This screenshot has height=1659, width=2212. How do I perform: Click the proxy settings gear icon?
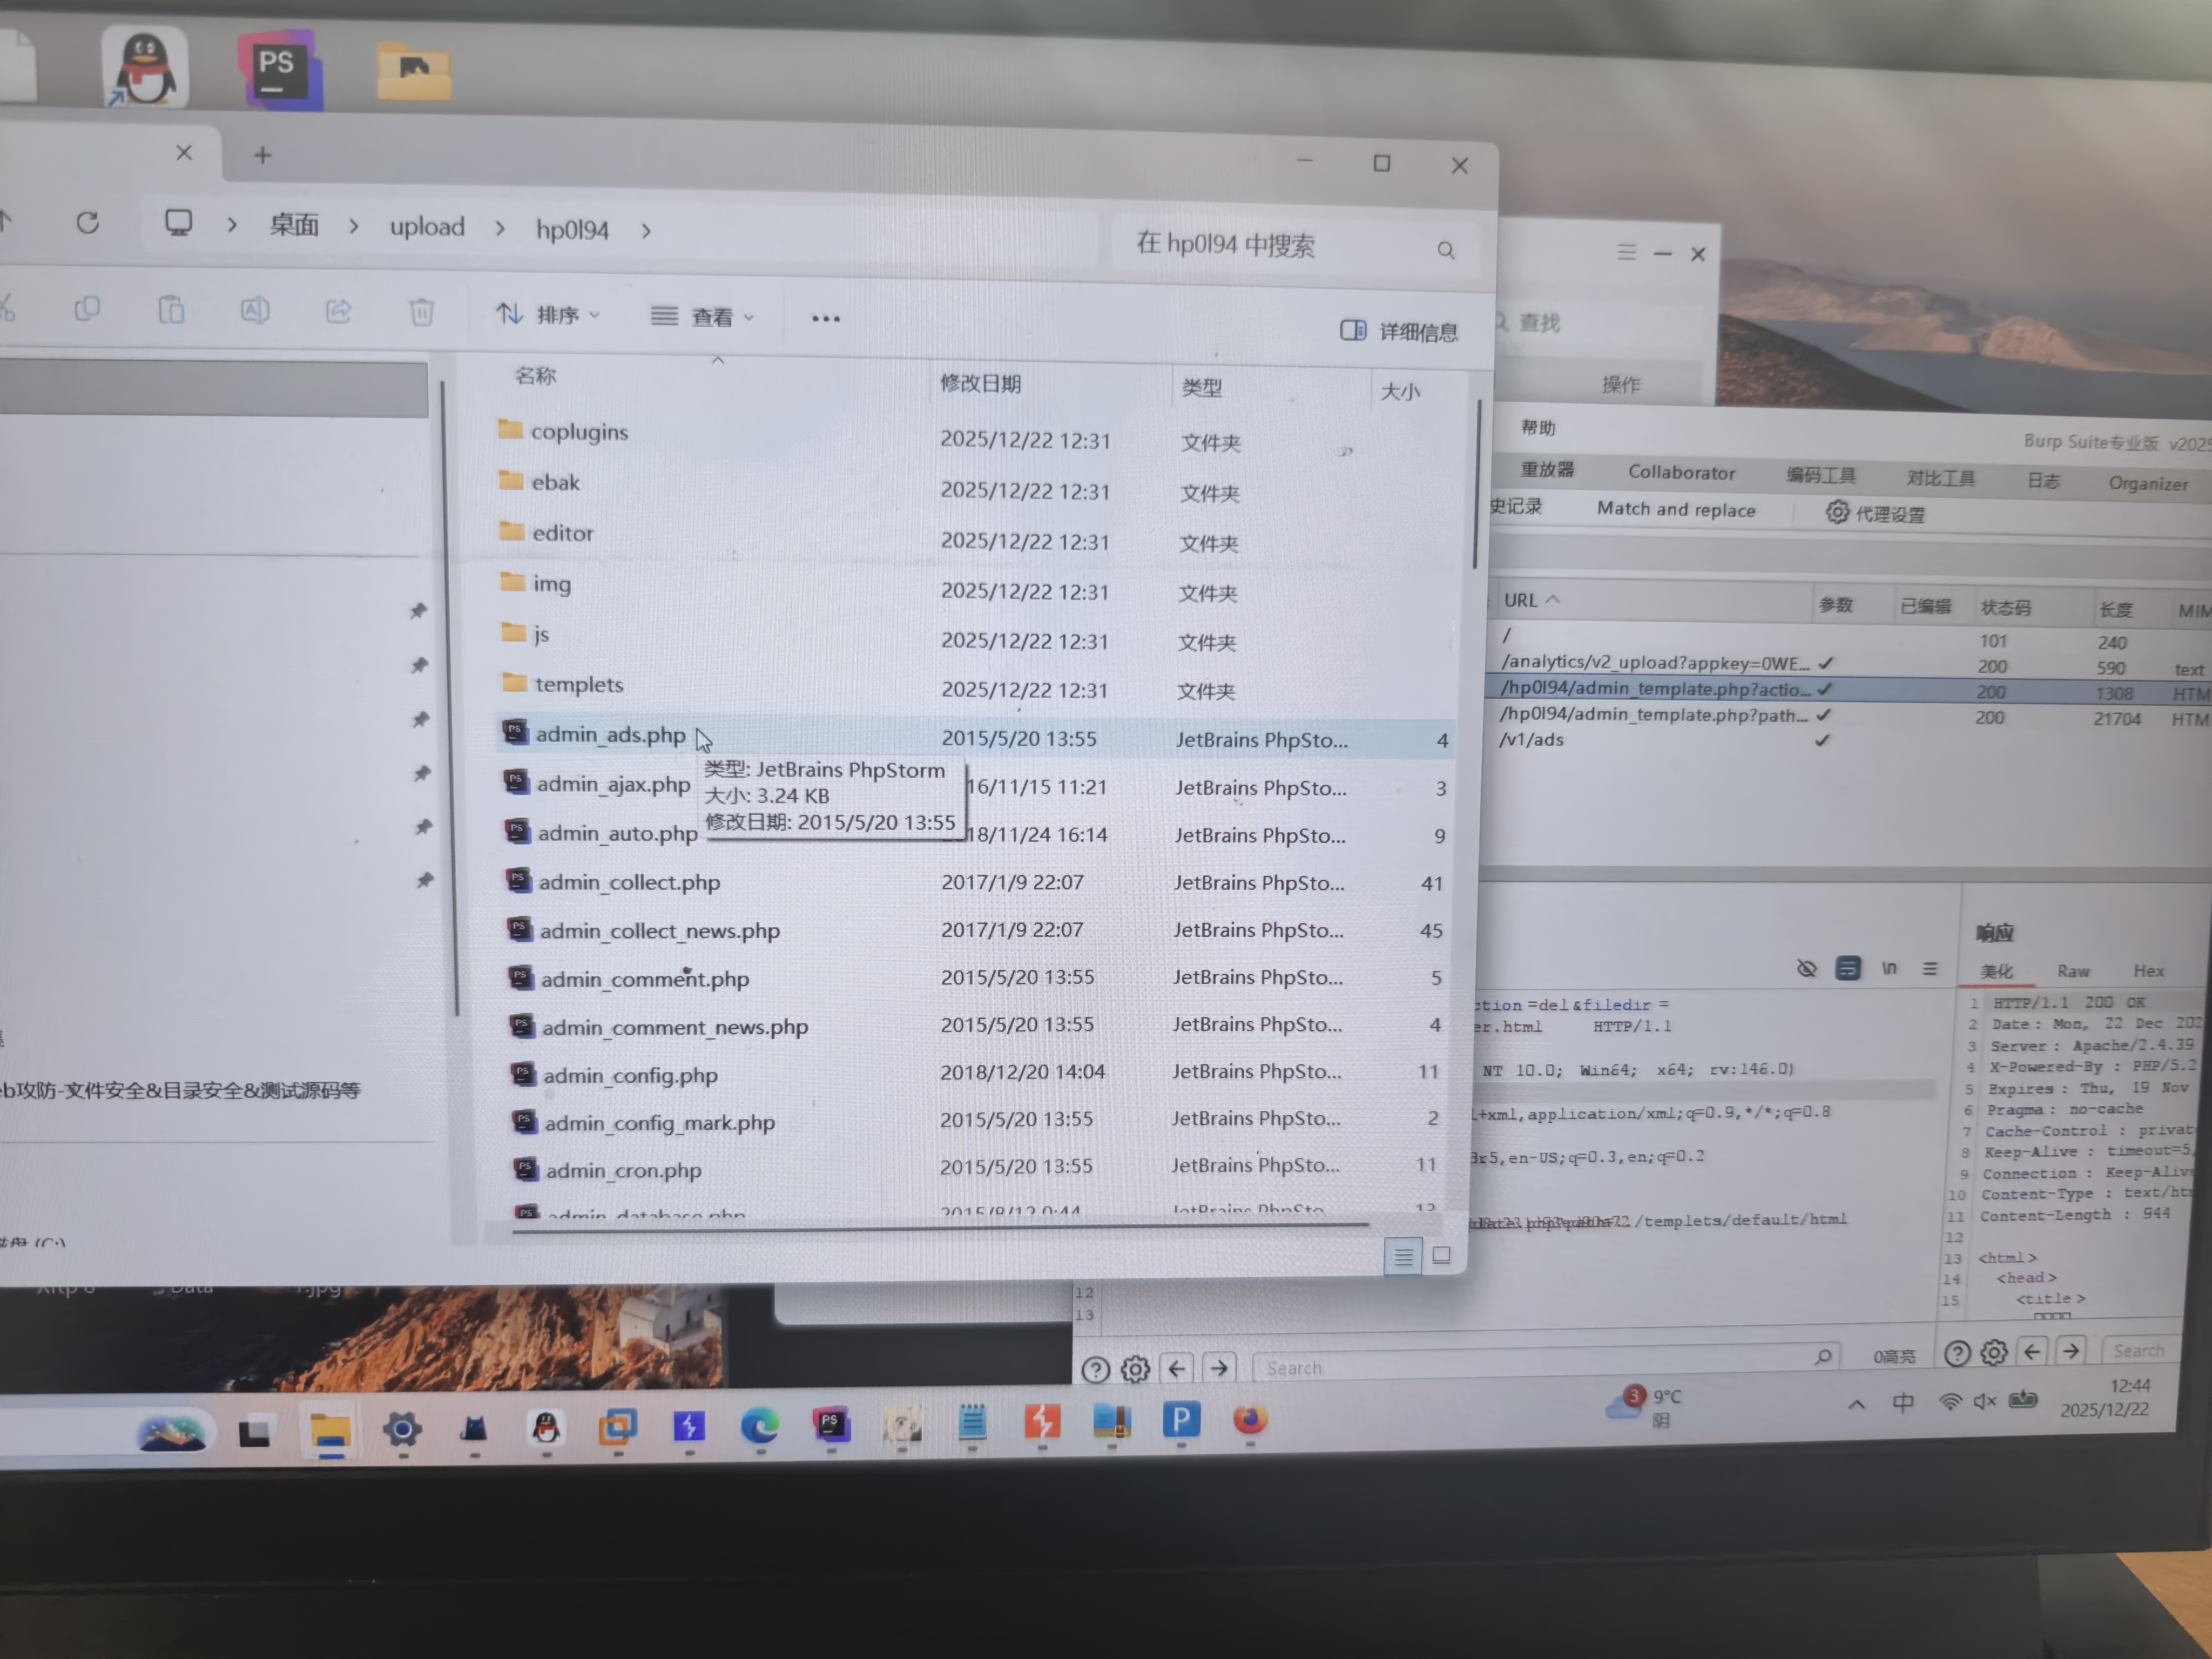[x=1837, y=513]
